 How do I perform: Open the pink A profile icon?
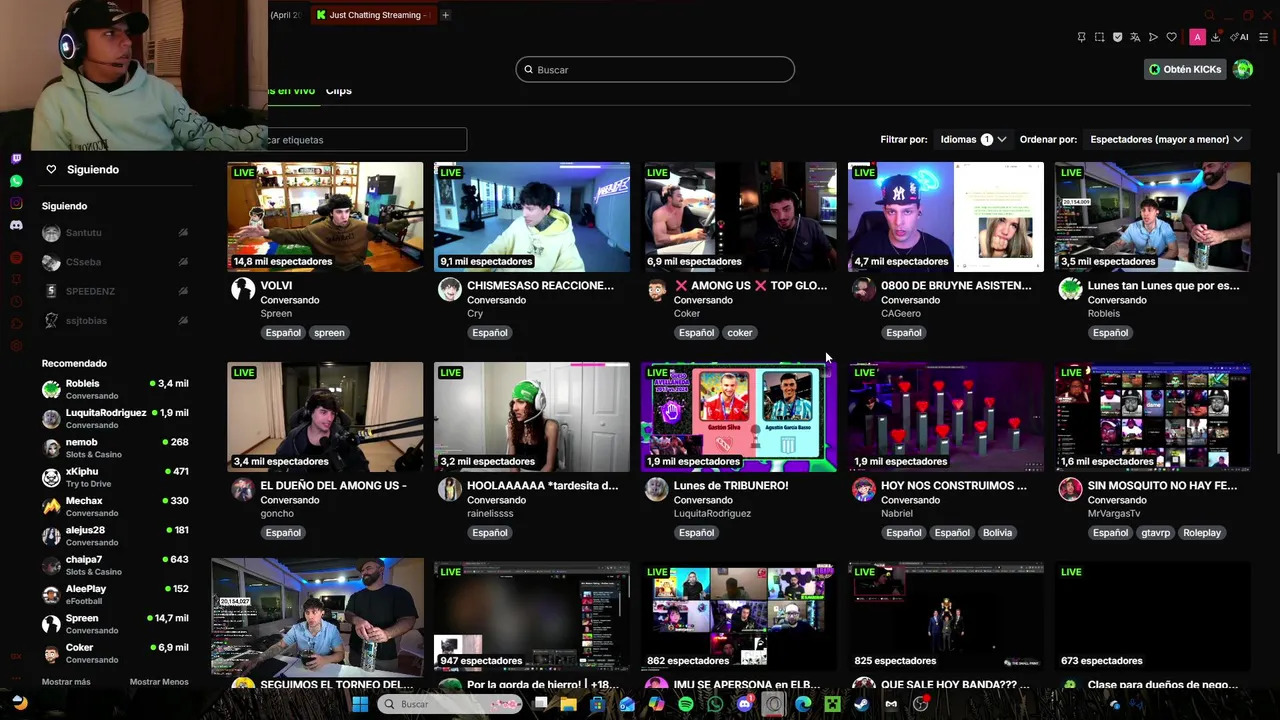coord(1197,37)
